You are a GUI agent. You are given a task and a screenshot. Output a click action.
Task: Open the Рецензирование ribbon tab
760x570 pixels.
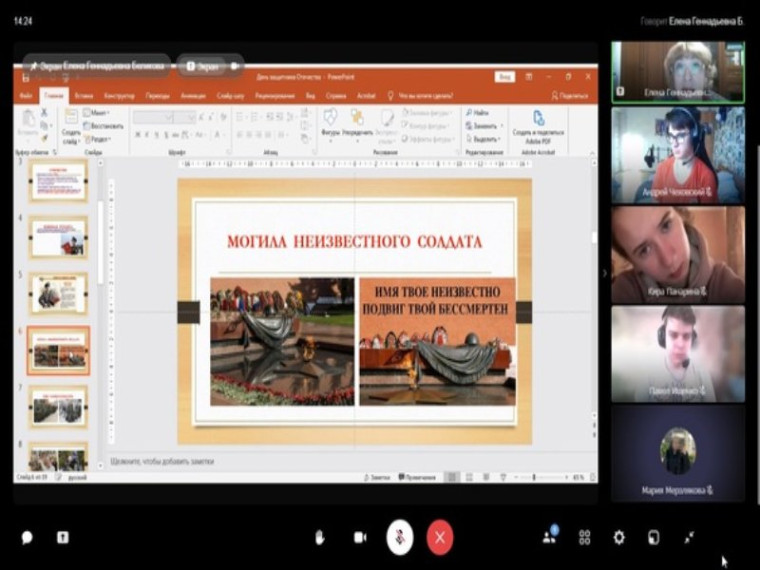tap(274, 95)
